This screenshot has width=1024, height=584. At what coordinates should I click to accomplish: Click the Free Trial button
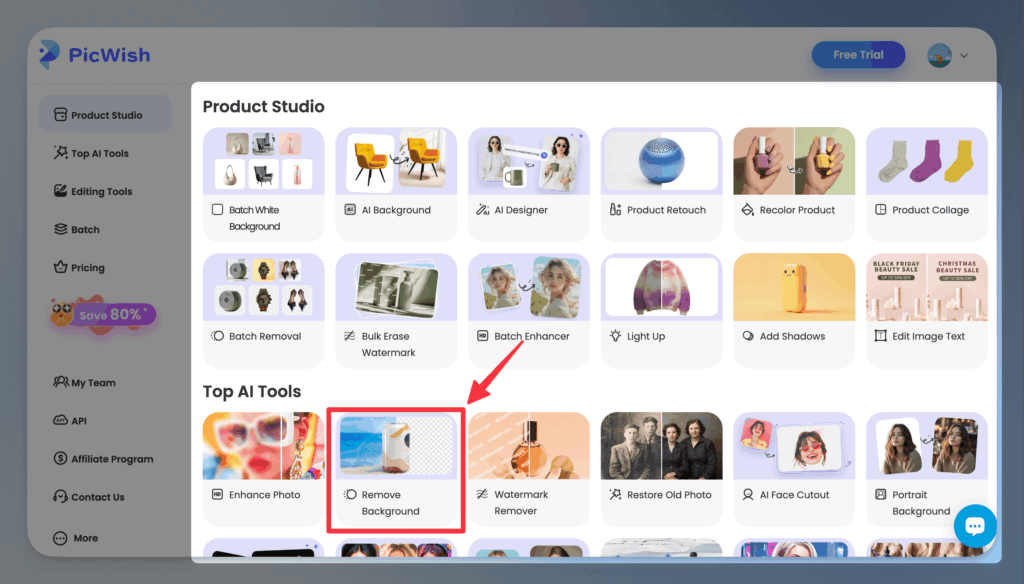(x=857, y=55)
